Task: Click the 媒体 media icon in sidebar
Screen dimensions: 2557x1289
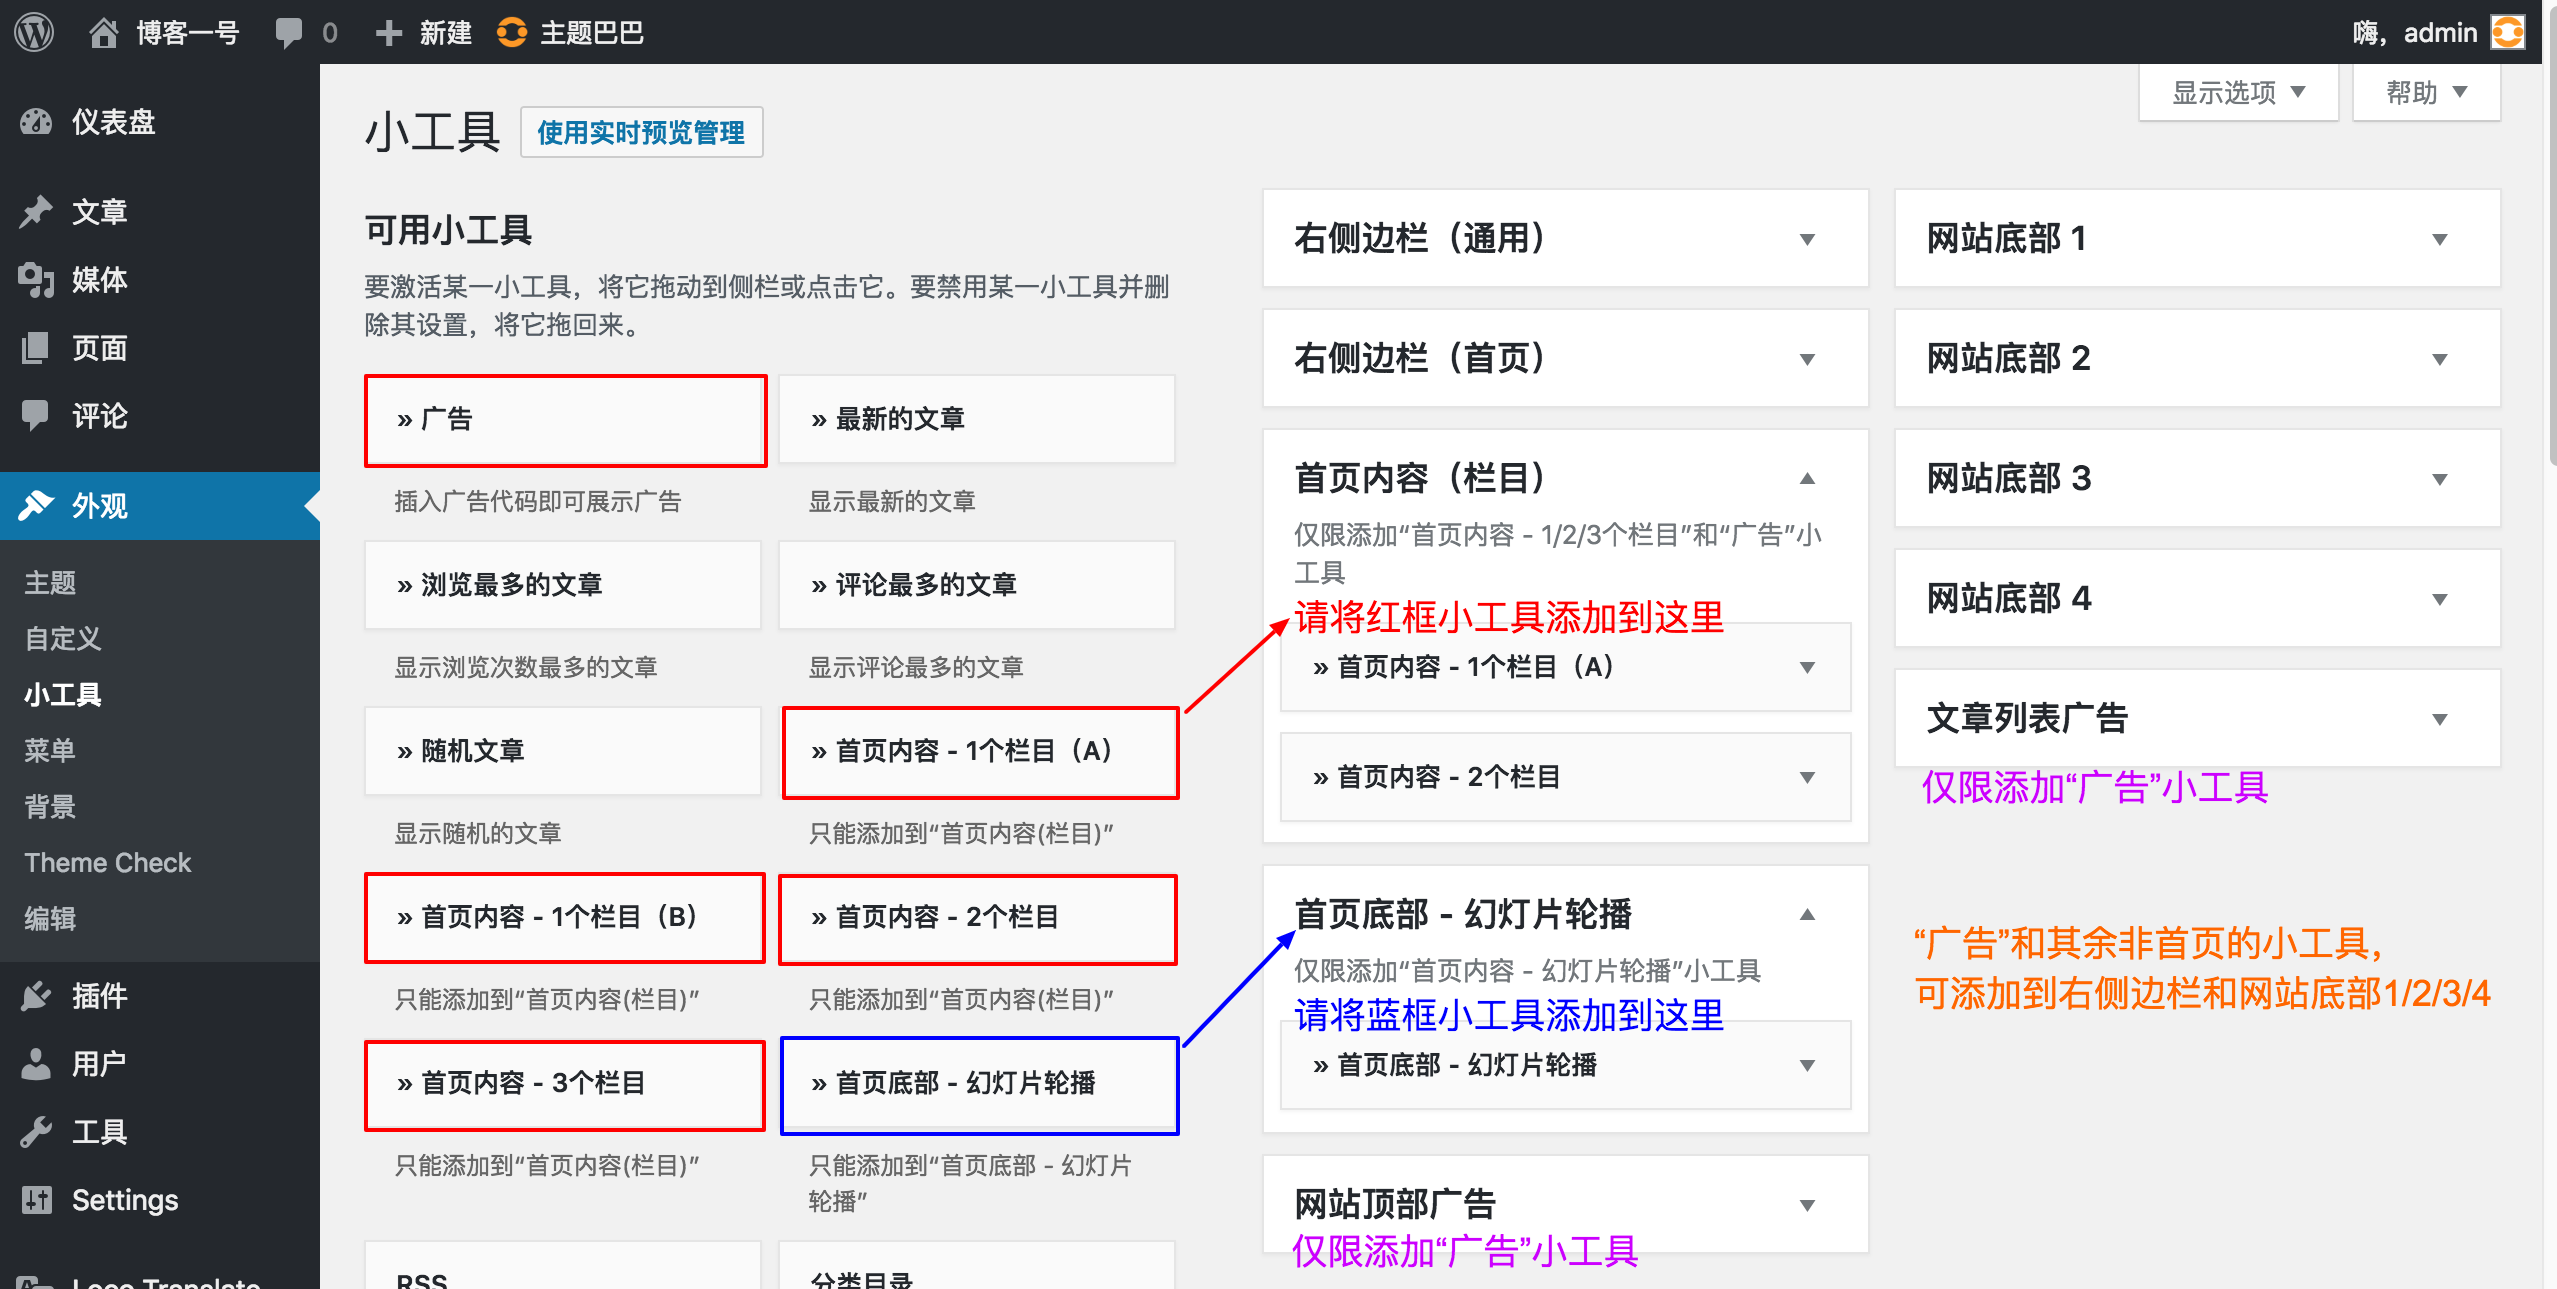Action: click(36, 280)
